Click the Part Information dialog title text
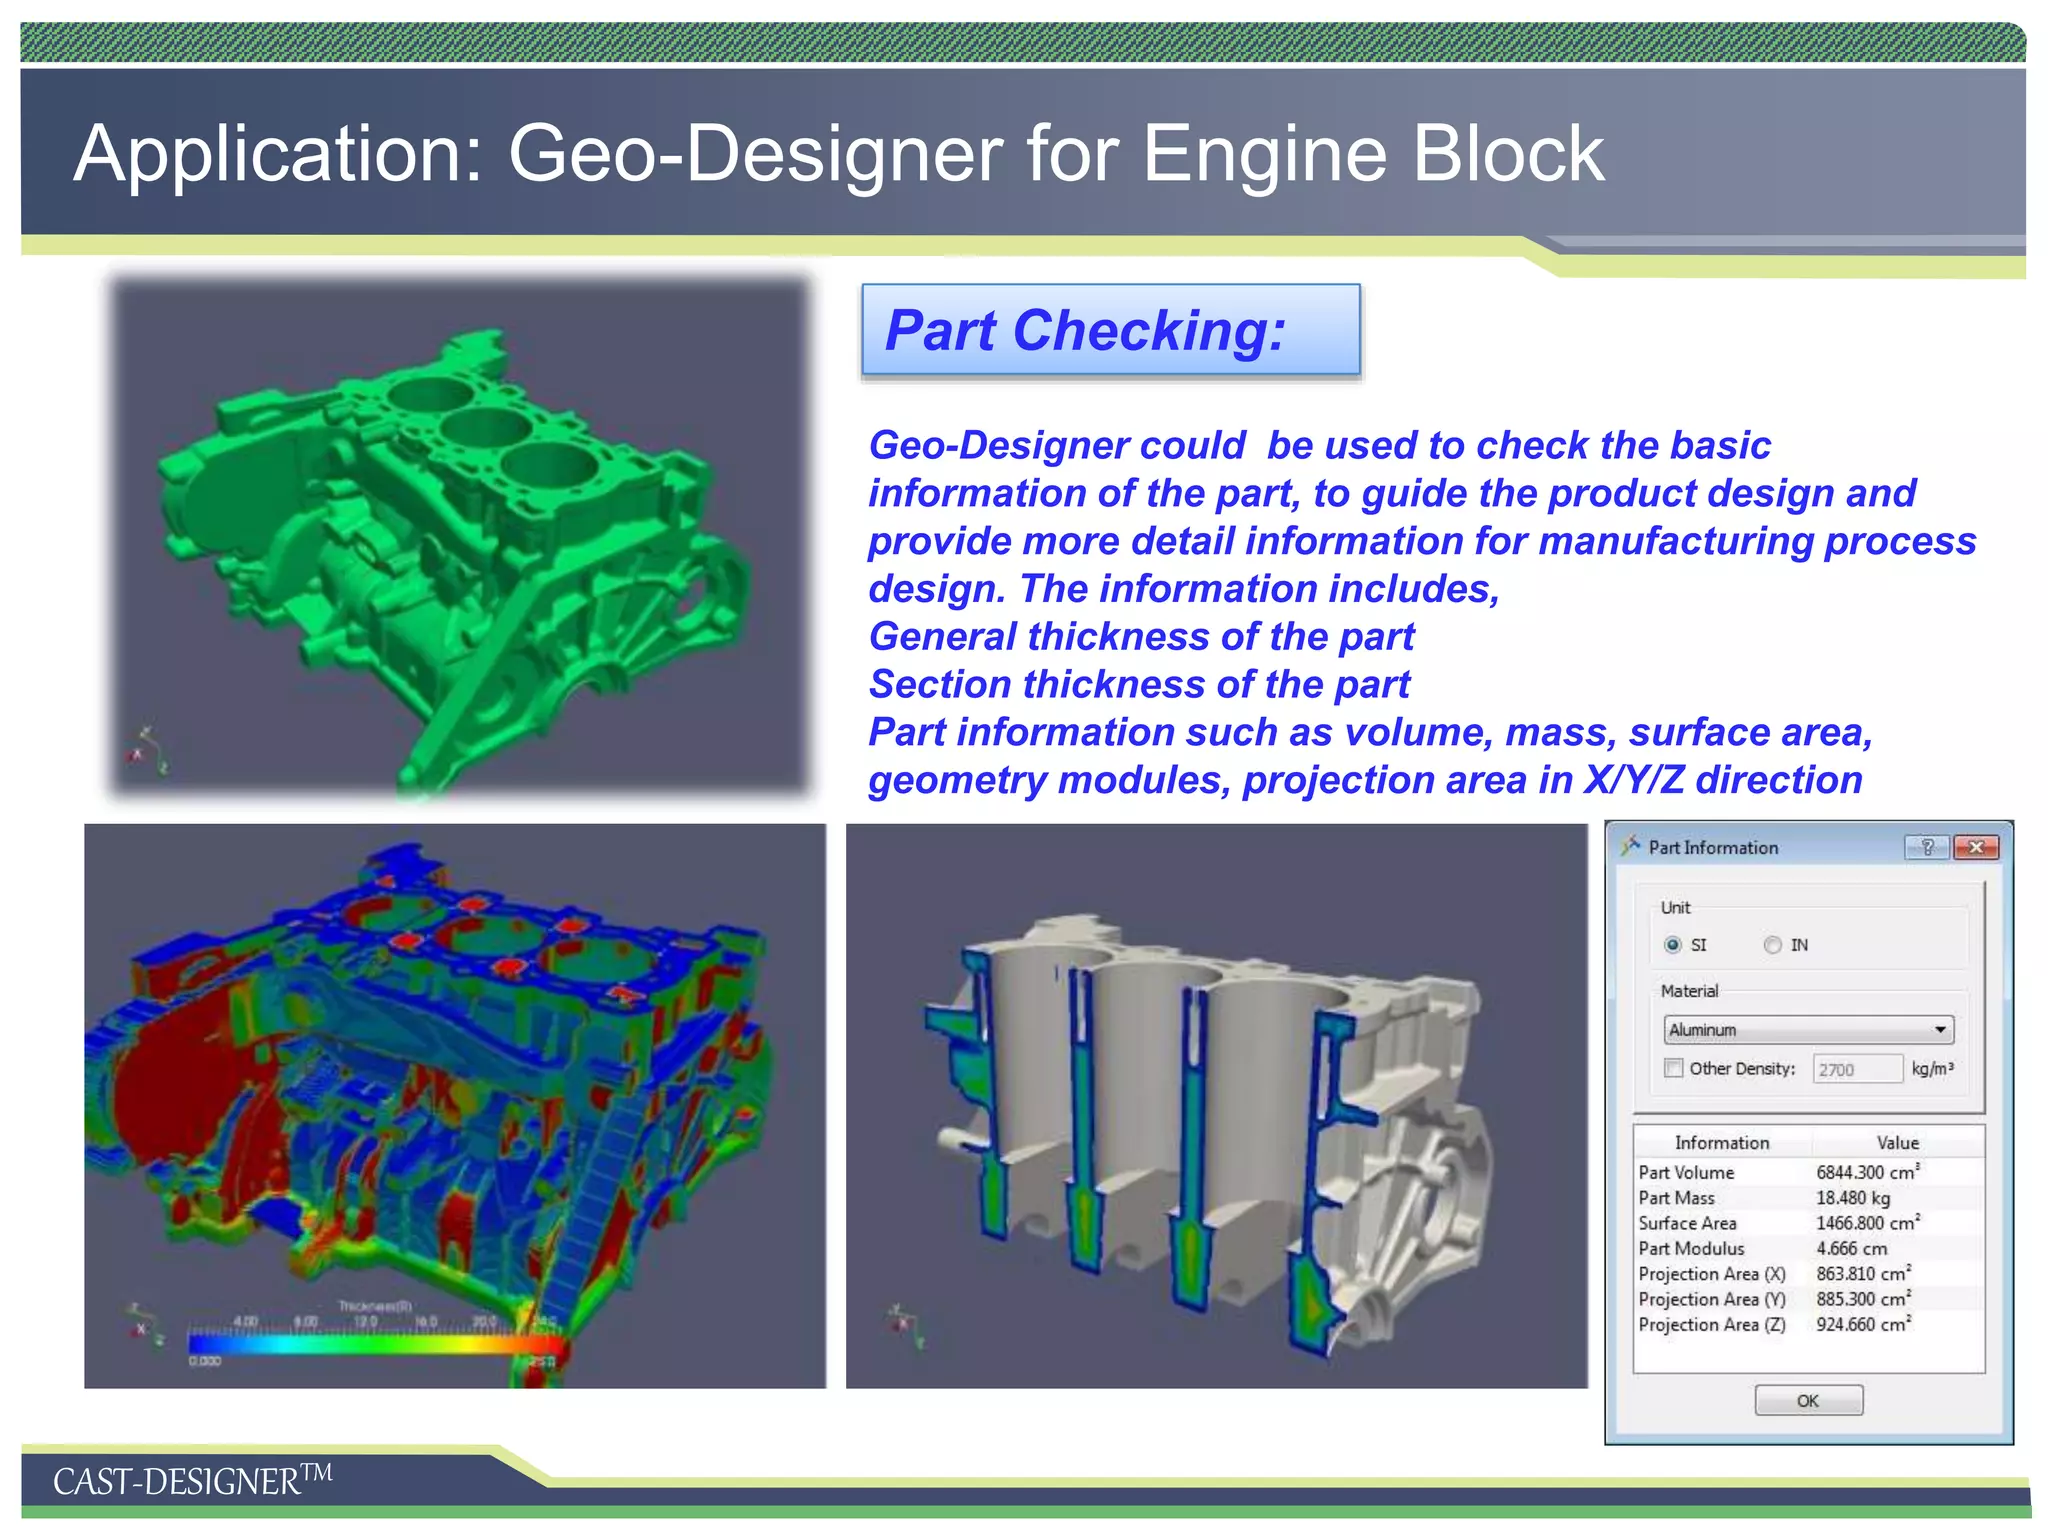Viewport: 2048px width, 1536px height. tap(1713, 847)
